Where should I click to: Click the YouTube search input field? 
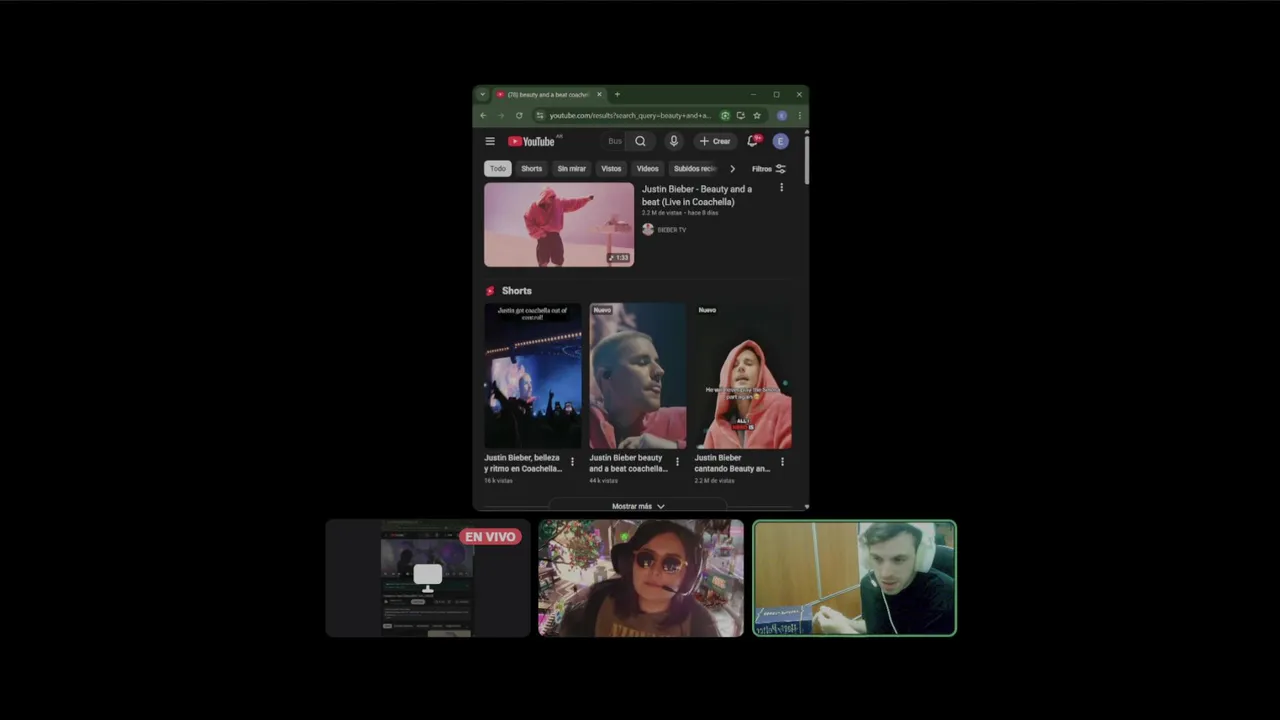tap(615, 141)
